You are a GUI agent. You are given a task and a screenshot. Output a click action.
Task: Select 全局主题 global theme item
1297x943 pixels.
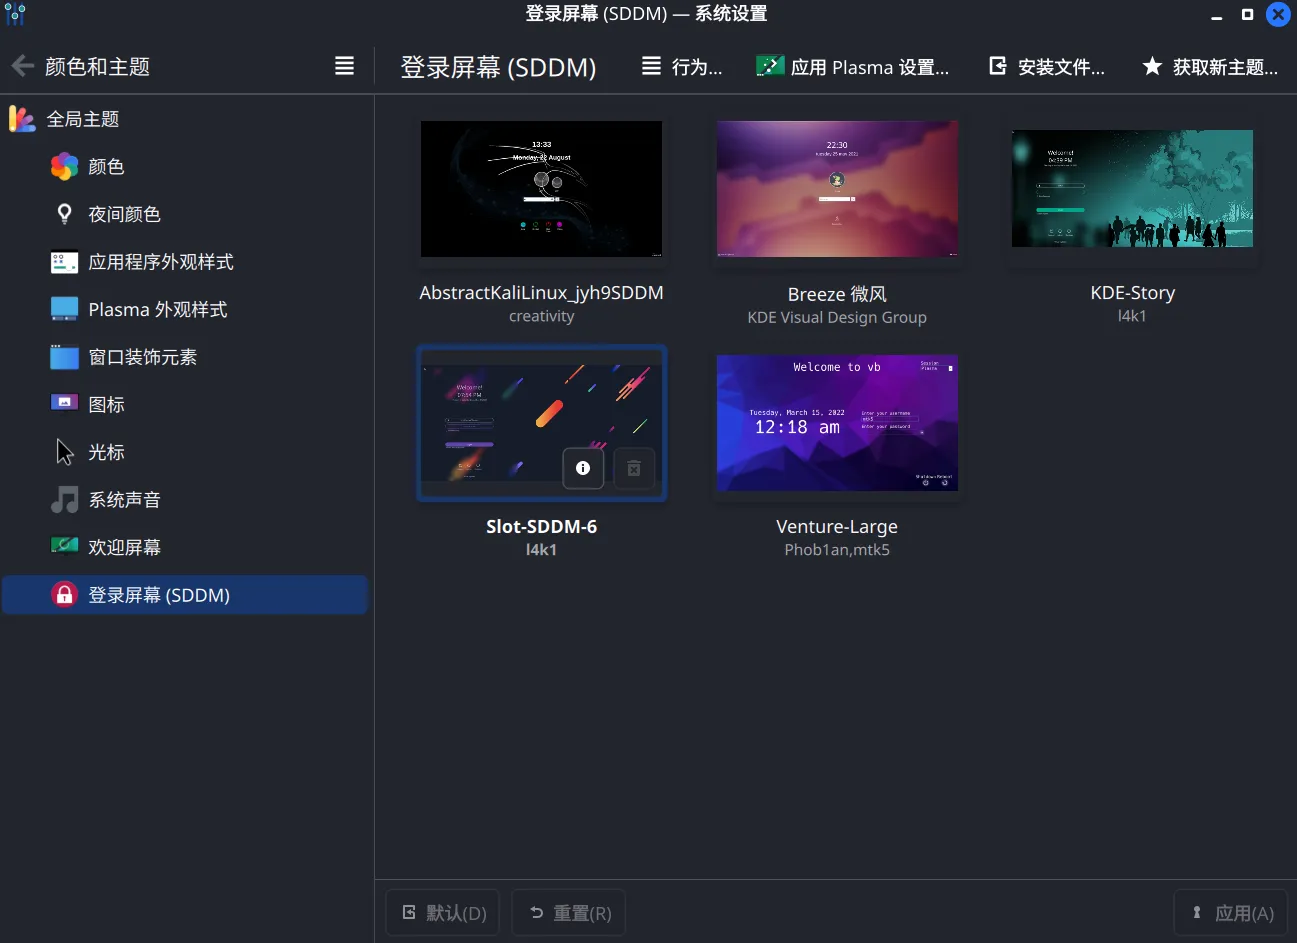tap(83, 119)
